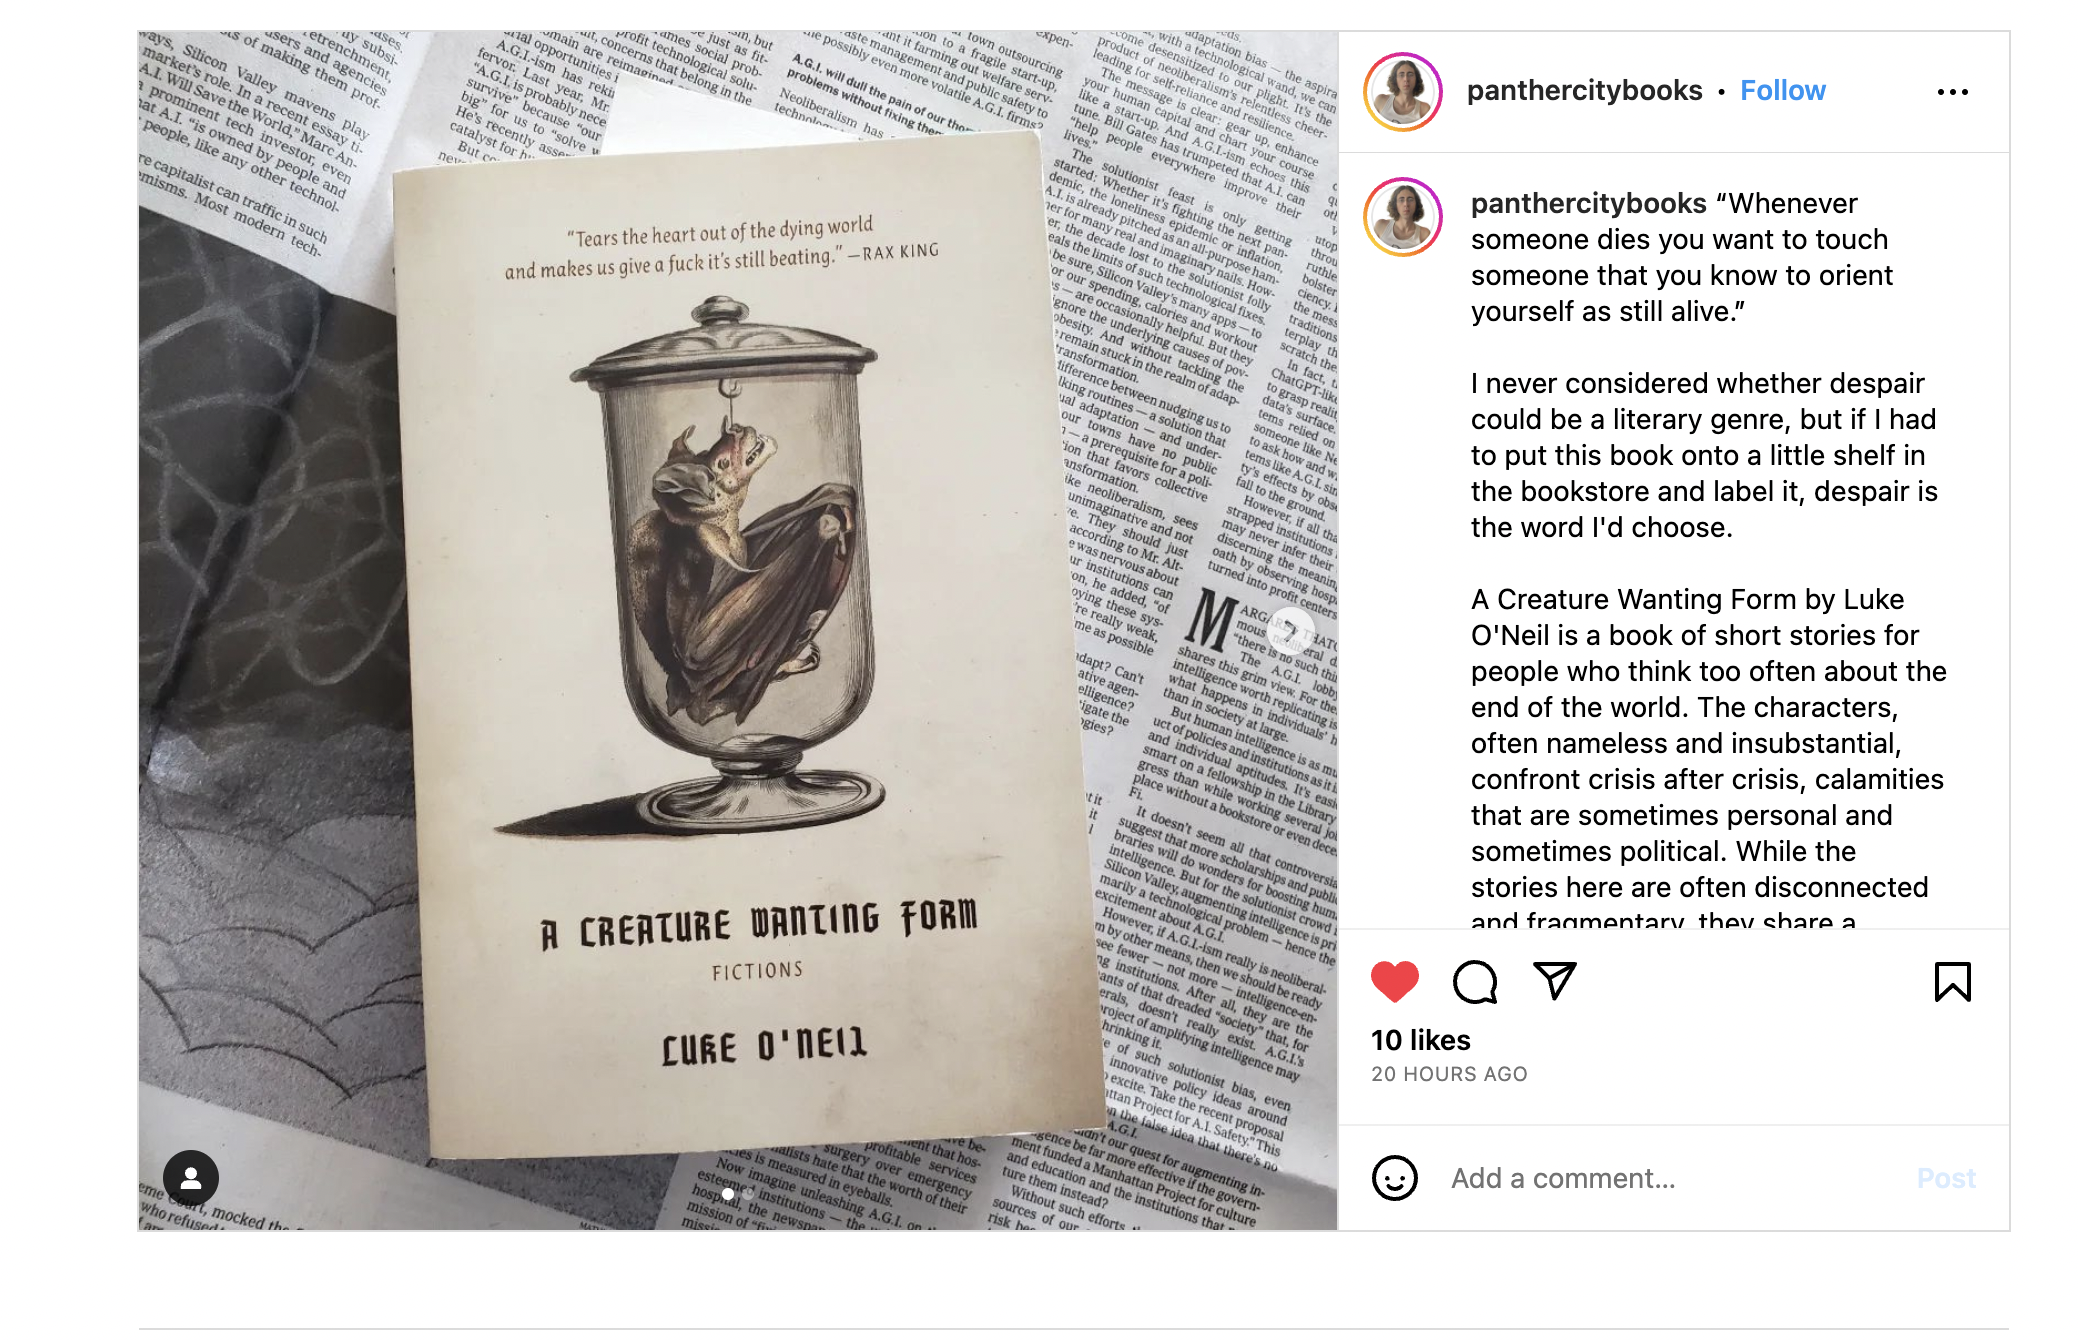The height and width of the screenshot is (1340, 2078).
Task: Share post using paper plane icon
Action: tap(1555, 981)
